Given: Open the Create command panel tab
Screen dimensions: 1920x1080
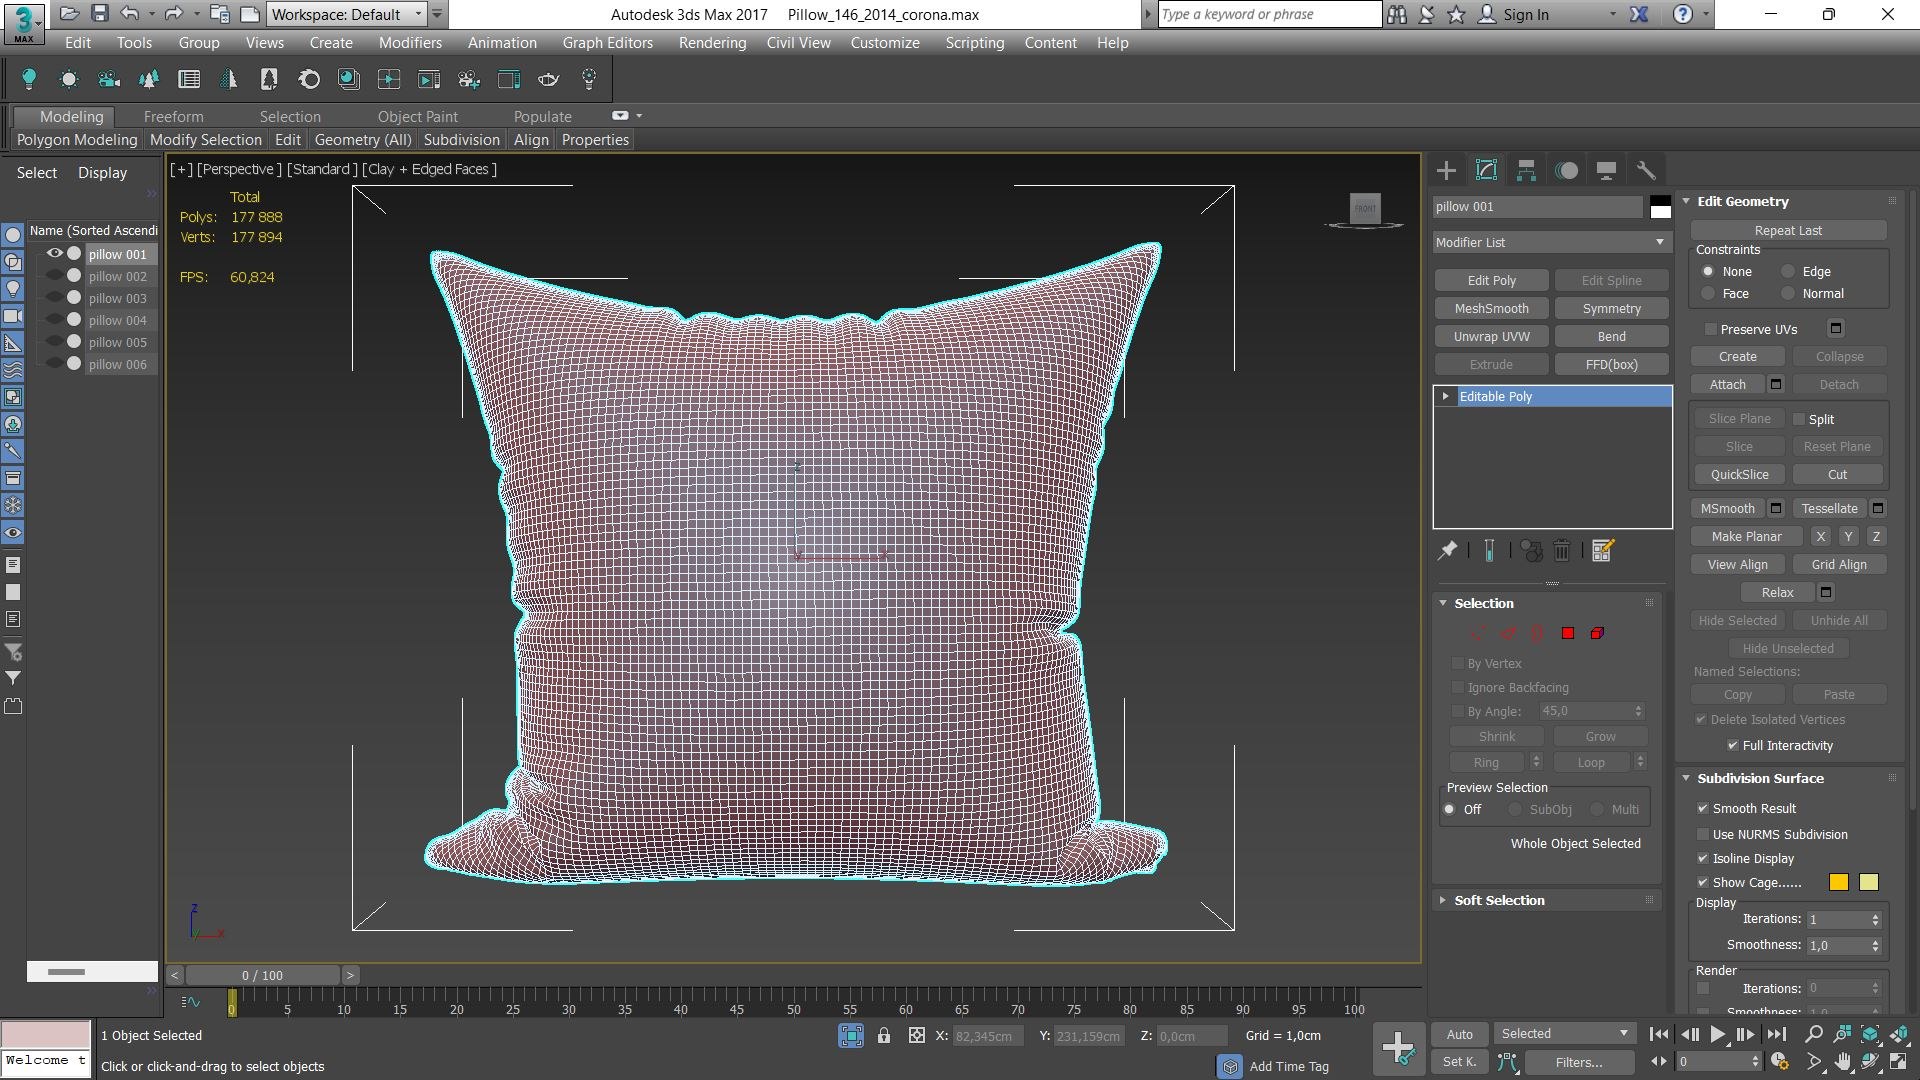Looking at the screenshot, I should 1446,170.
